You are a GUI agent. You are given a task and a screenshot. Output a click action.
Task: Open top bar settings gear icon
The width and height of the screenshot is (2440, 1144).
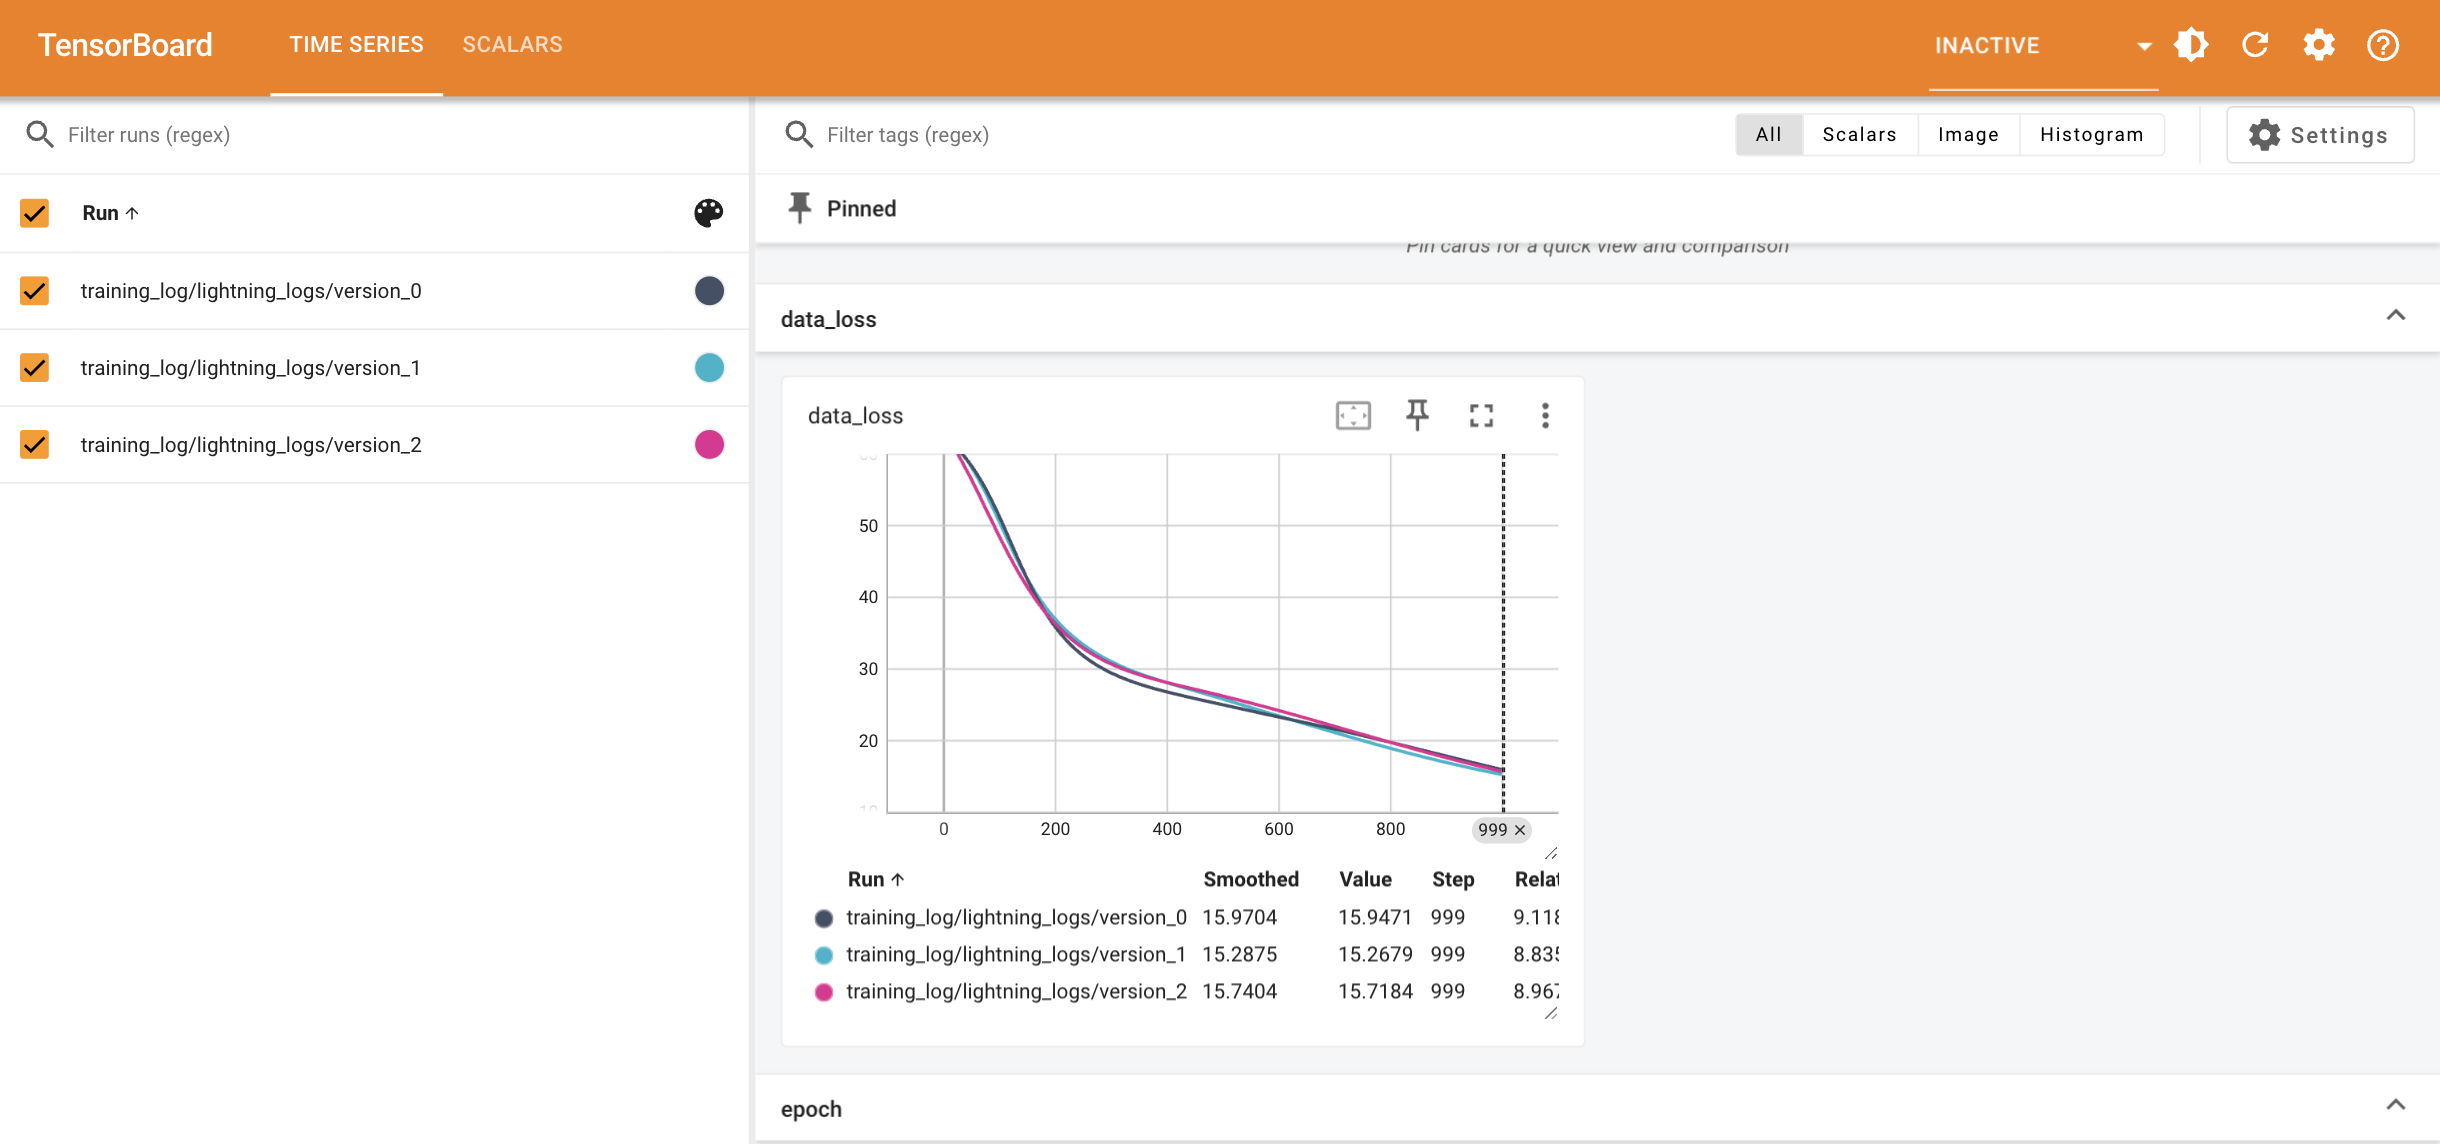tap(2319, 45)
